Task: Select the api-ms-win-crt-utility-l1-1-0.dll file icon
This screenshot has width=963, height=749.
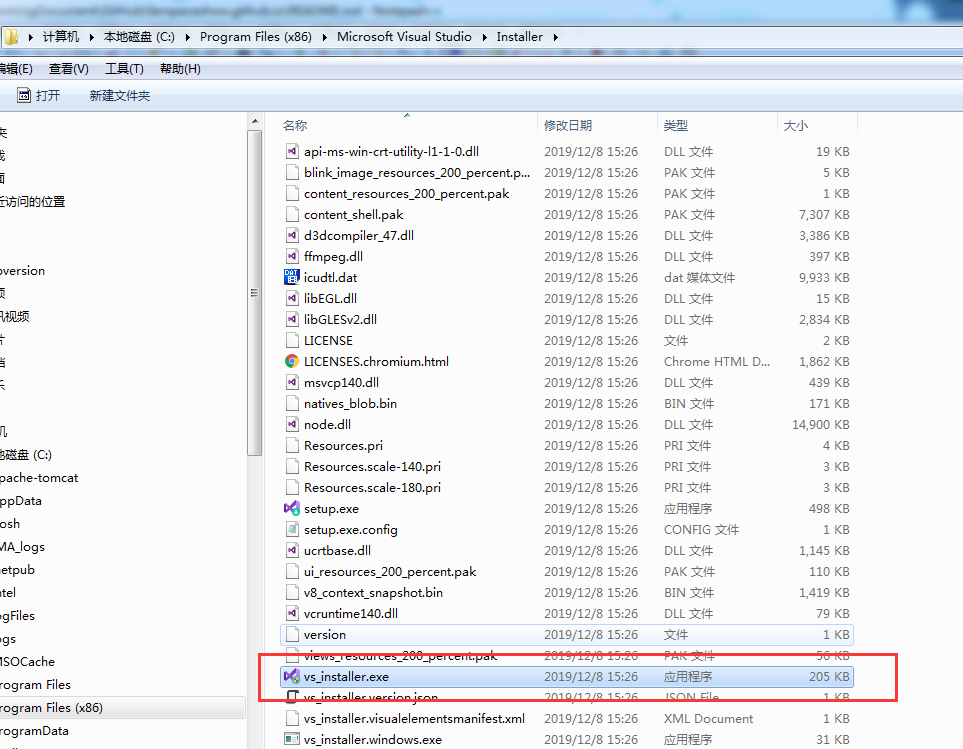Action: 292,152
